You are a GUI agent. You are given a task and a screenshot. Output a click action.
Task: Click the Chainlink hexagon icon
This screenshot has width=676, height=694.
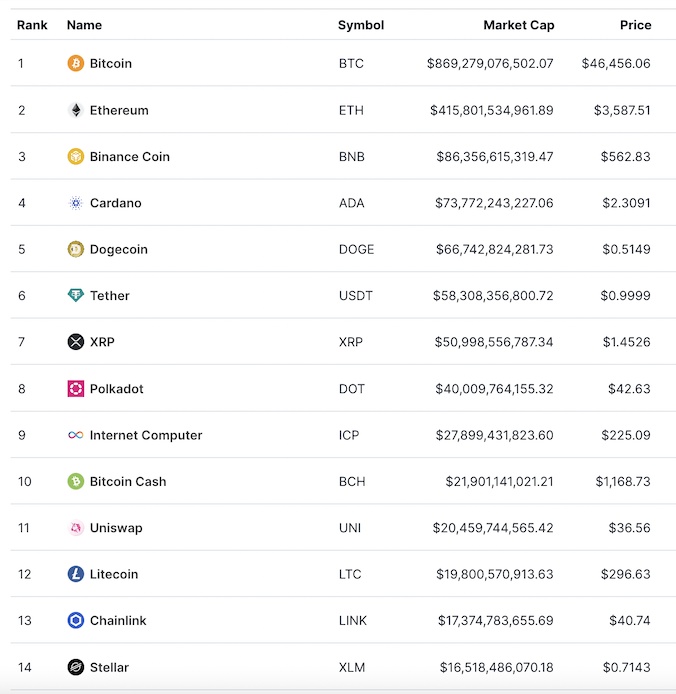pyautogui.click(x=76, y=621)
